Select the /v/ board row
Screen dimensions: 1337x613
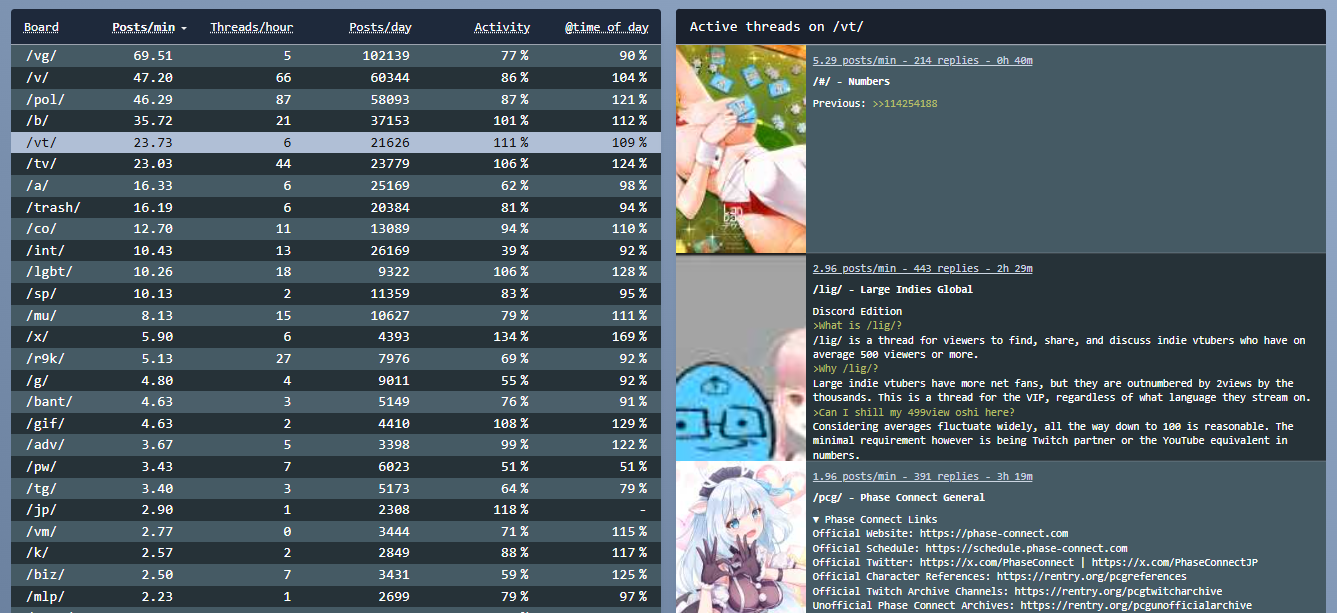(x=336, y=77)
